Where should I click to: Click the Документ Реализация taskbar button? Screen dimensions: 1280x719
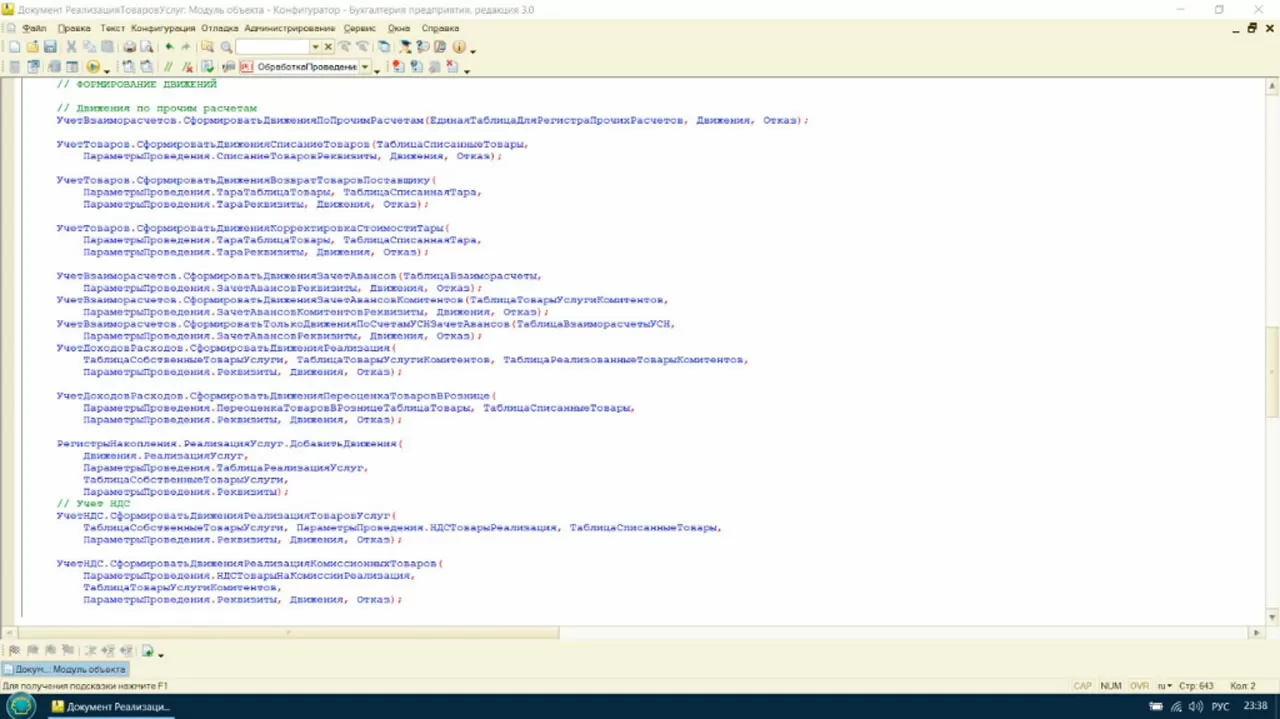pos(110,706)
